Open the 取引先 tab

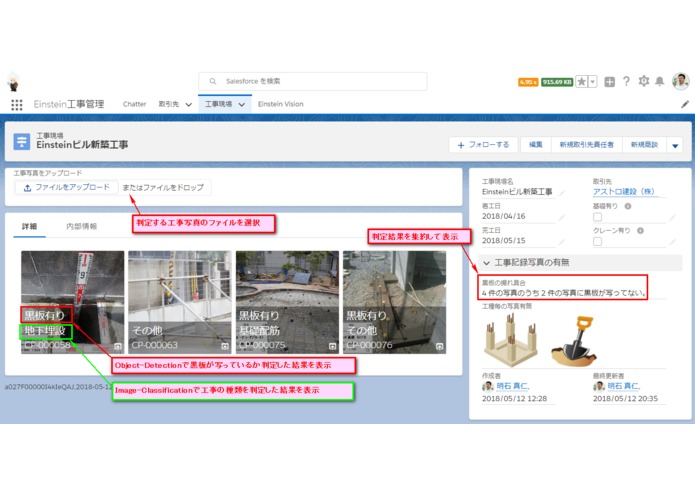[168, 104]
